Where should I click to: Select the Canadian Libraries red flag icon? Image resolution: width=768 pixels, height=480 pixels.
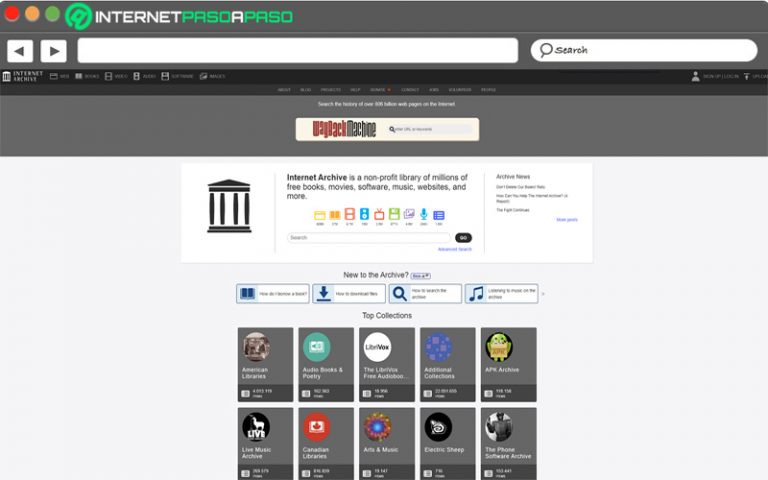(x=317, y=427)
